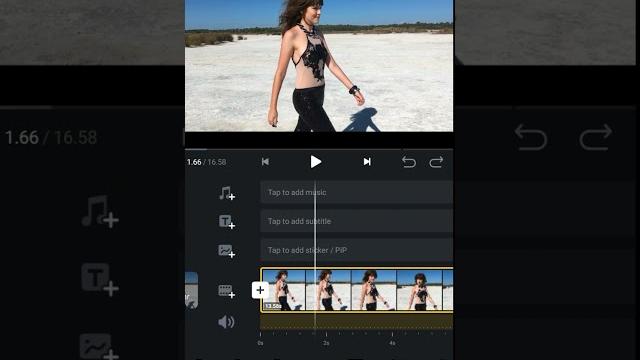This screenshot has width=640, height=360.
Task: Click the Tap to add subtitle track
Action: coord(356,221)
